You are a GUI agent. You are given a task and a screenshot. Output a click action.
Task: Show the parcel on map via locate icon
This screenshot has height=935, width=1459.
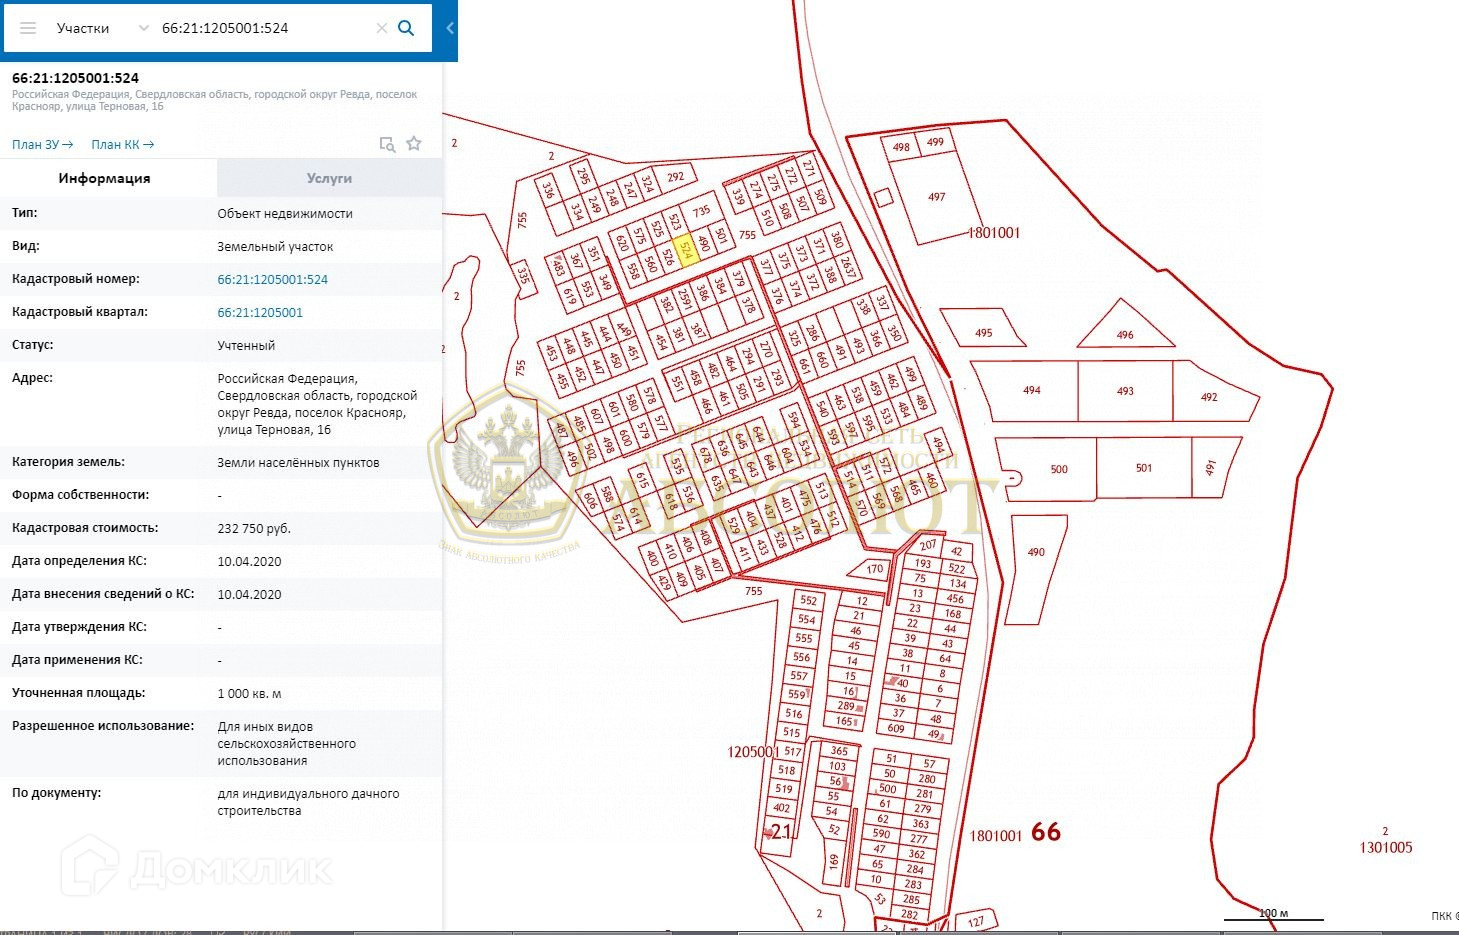pos(387,144)
